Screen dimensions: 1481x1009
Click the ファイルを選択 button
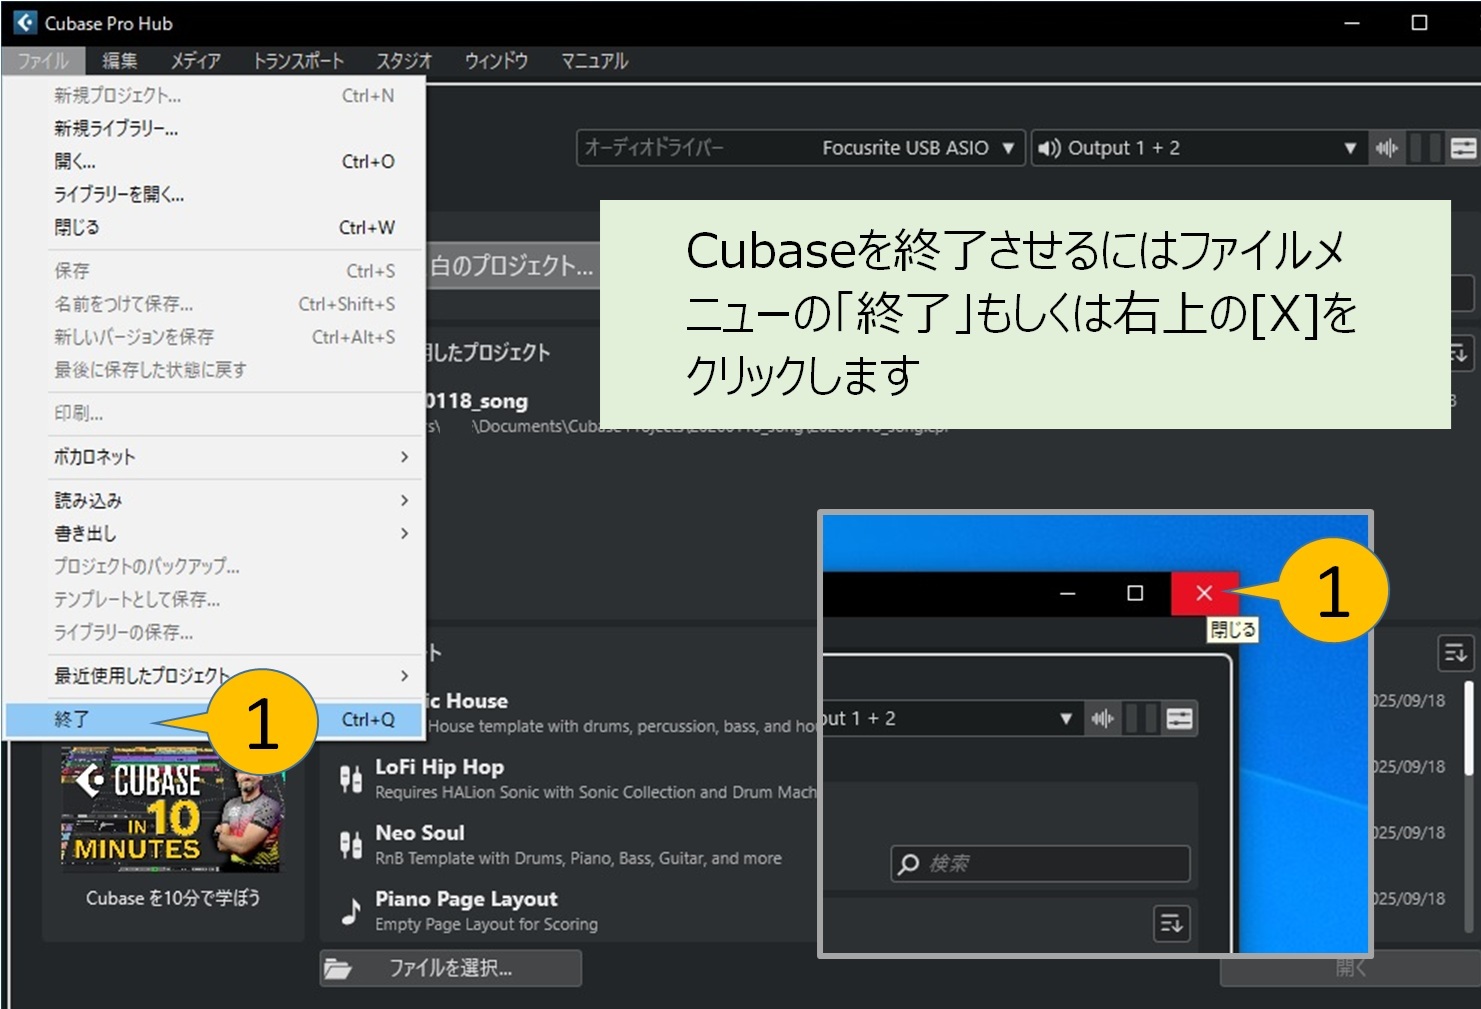(450, 967)
